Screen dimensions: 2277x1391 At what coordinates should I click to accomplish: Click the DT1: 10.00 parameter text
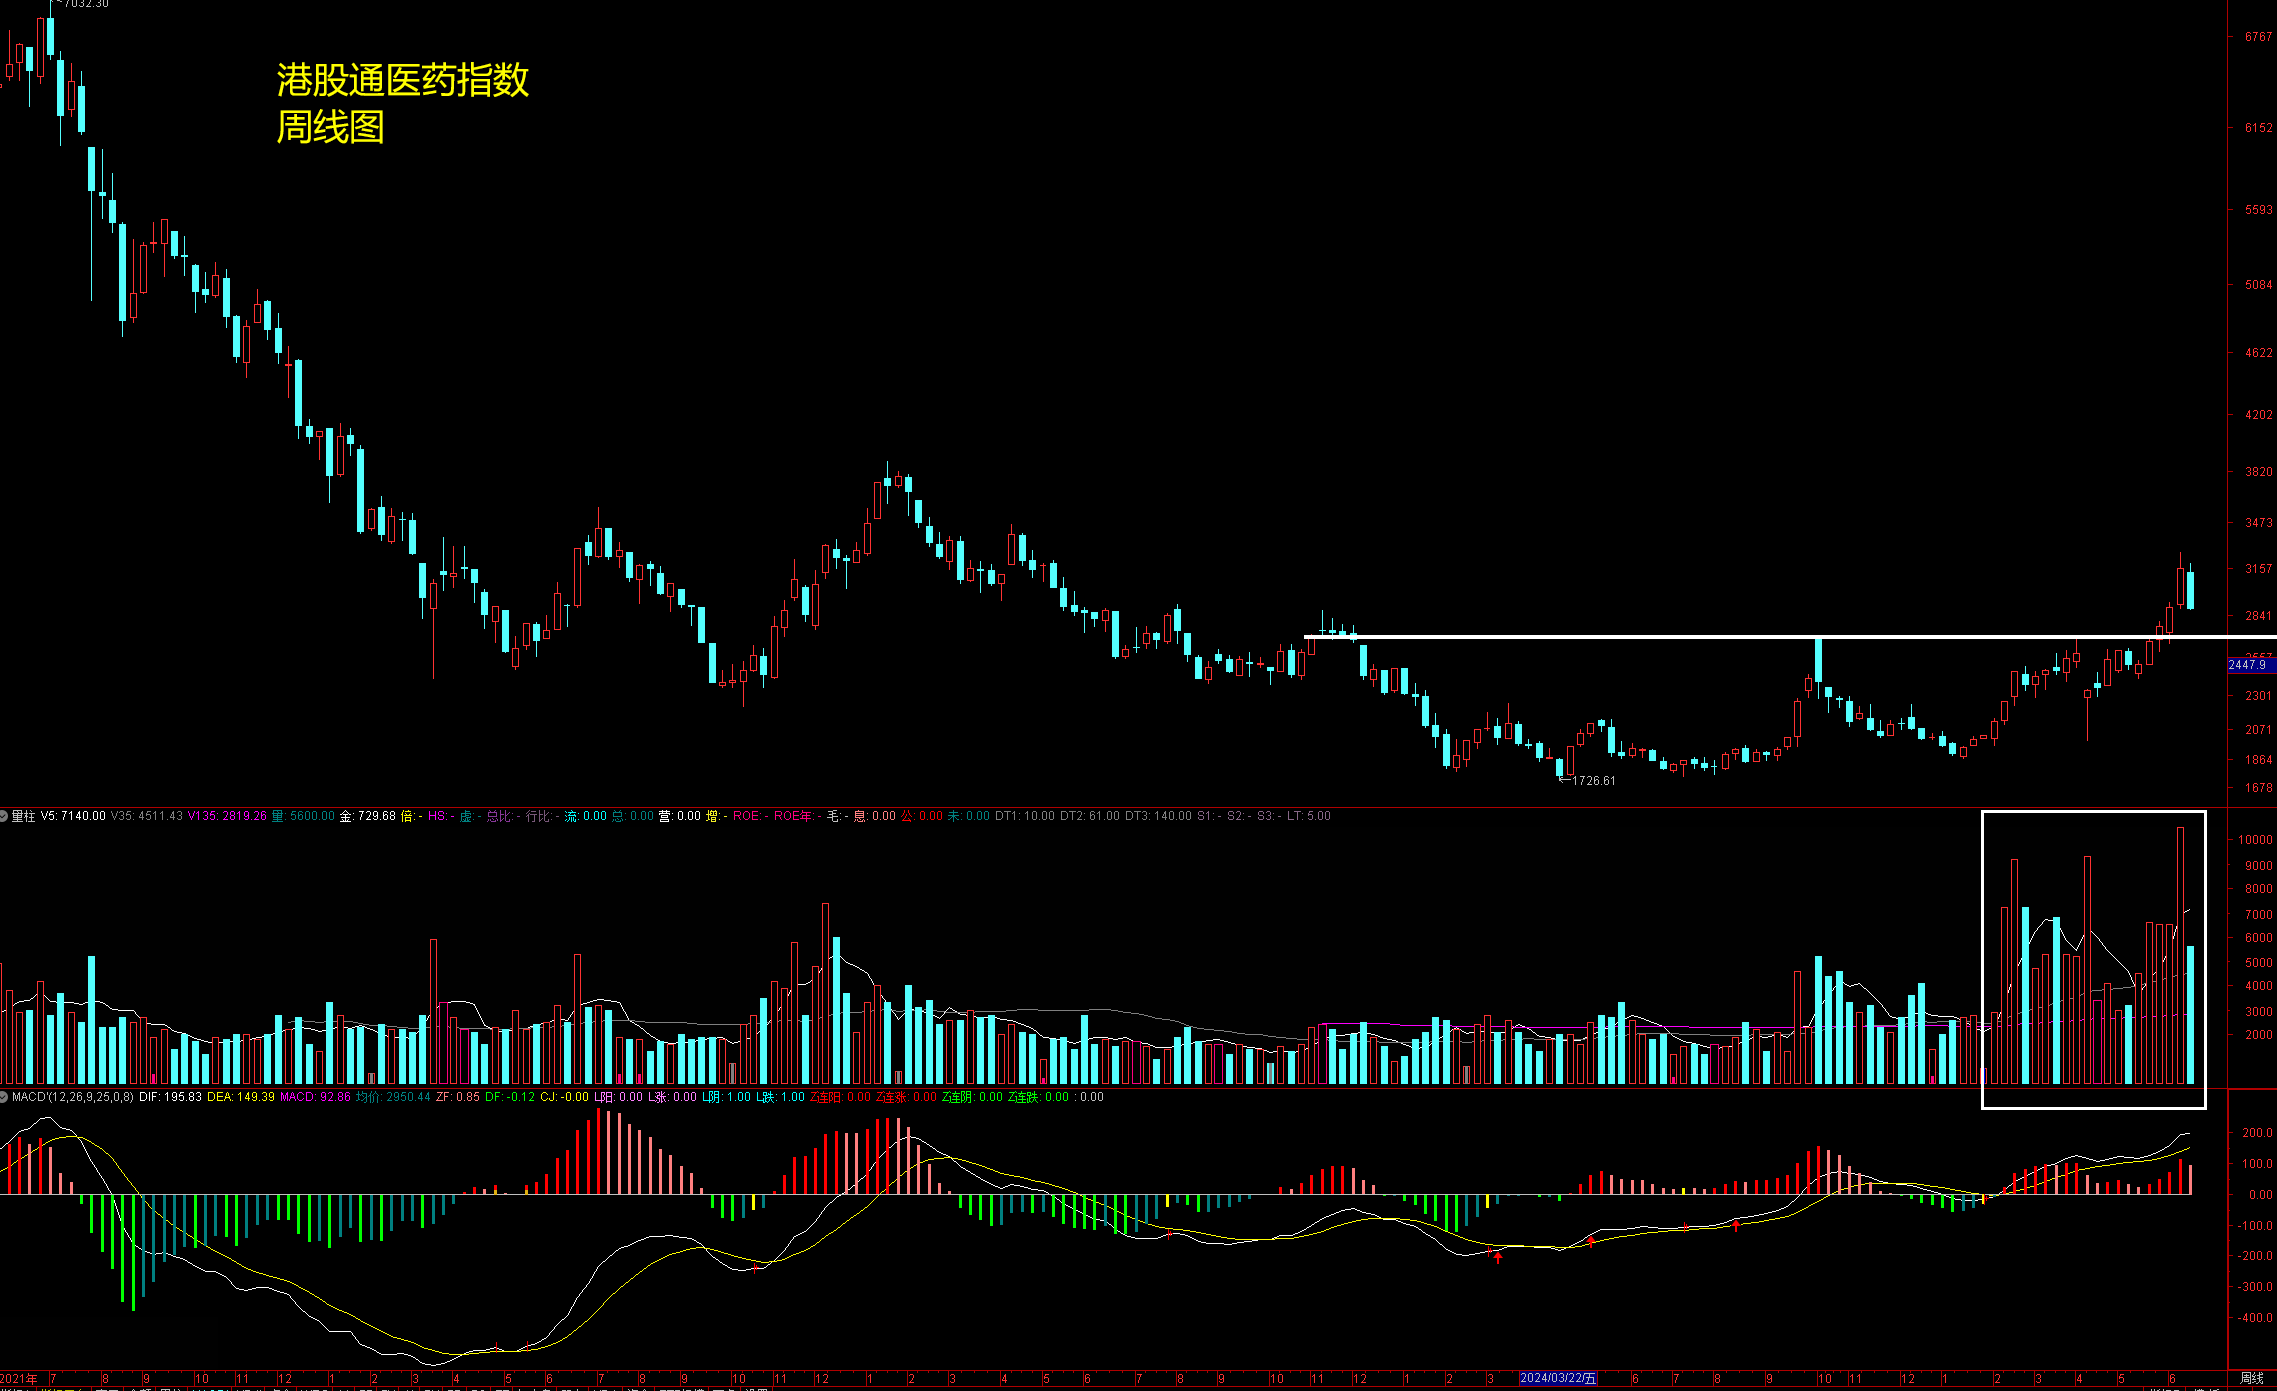coord(1024,816)
